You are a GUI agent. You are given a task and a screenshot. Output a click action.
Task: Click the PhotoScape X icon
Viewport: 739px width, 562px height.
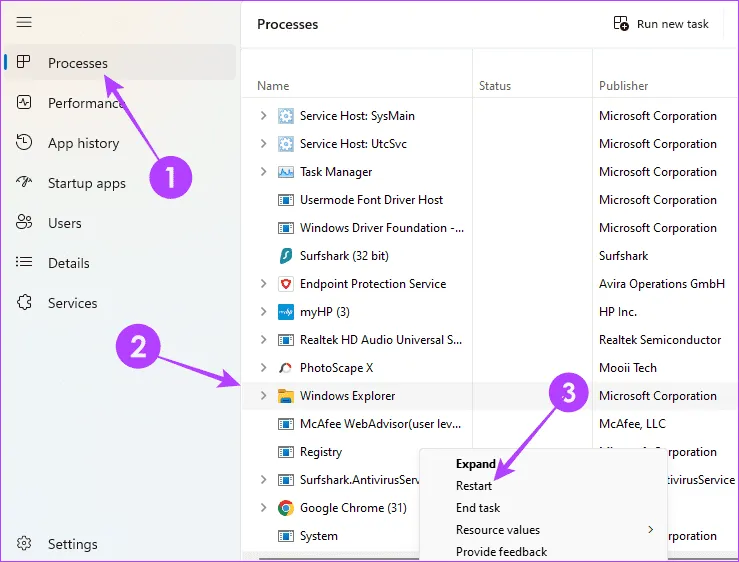[286, 368]
